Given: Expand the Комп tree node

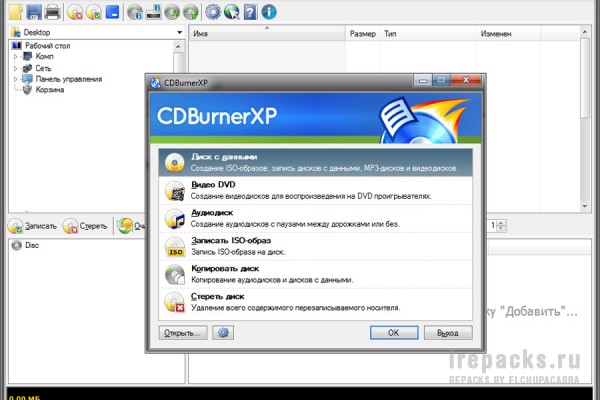Looking at the screenshot, I should [x=15, y=57].
